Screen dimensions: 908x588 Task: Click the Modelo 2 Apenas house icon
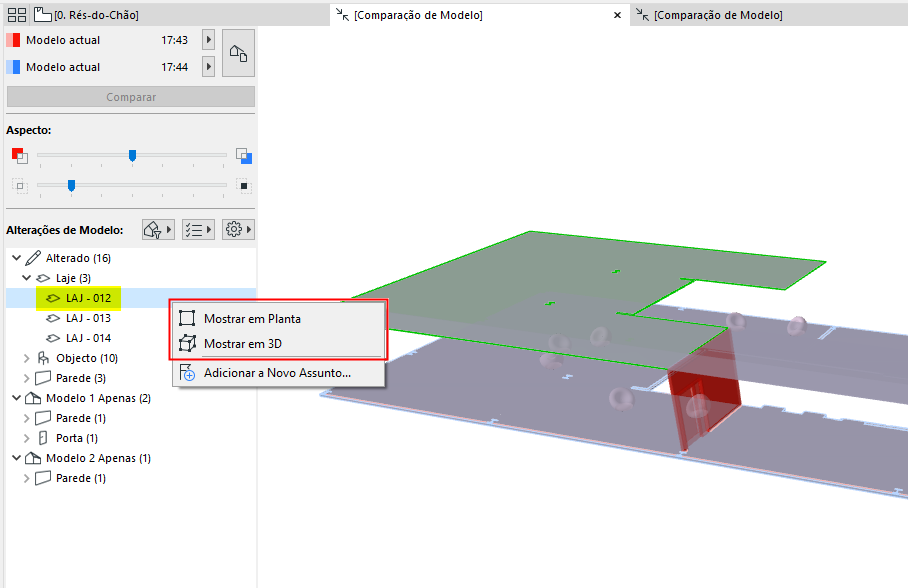click(33, 458)
